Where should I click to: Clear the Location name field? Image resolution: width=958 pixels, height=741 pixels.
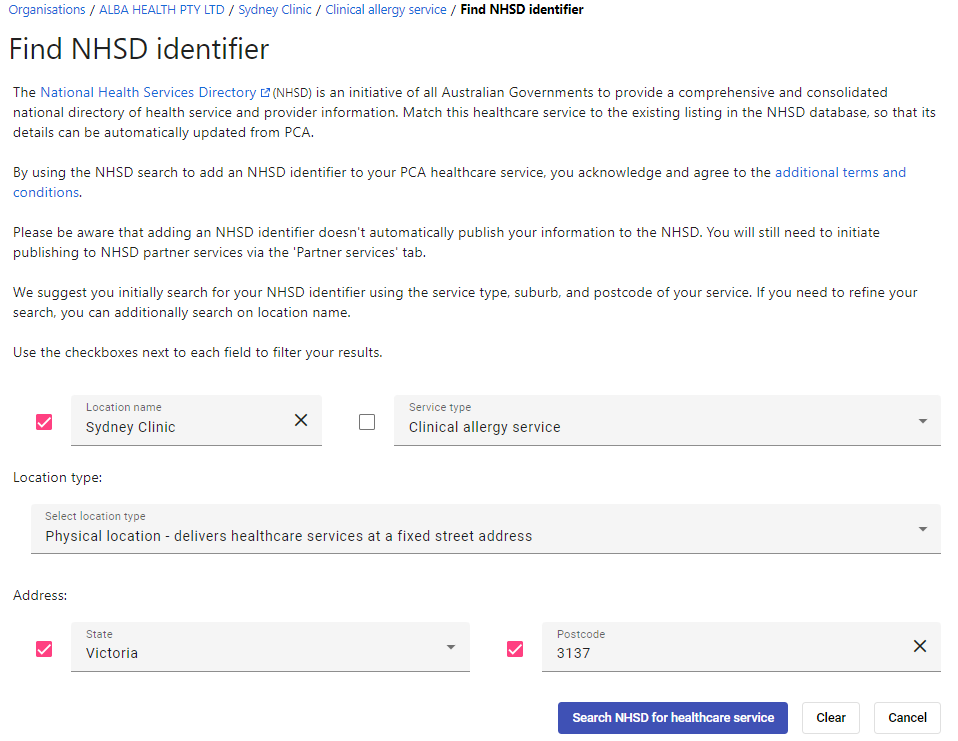pyautogui.click(x=301, y=420)
